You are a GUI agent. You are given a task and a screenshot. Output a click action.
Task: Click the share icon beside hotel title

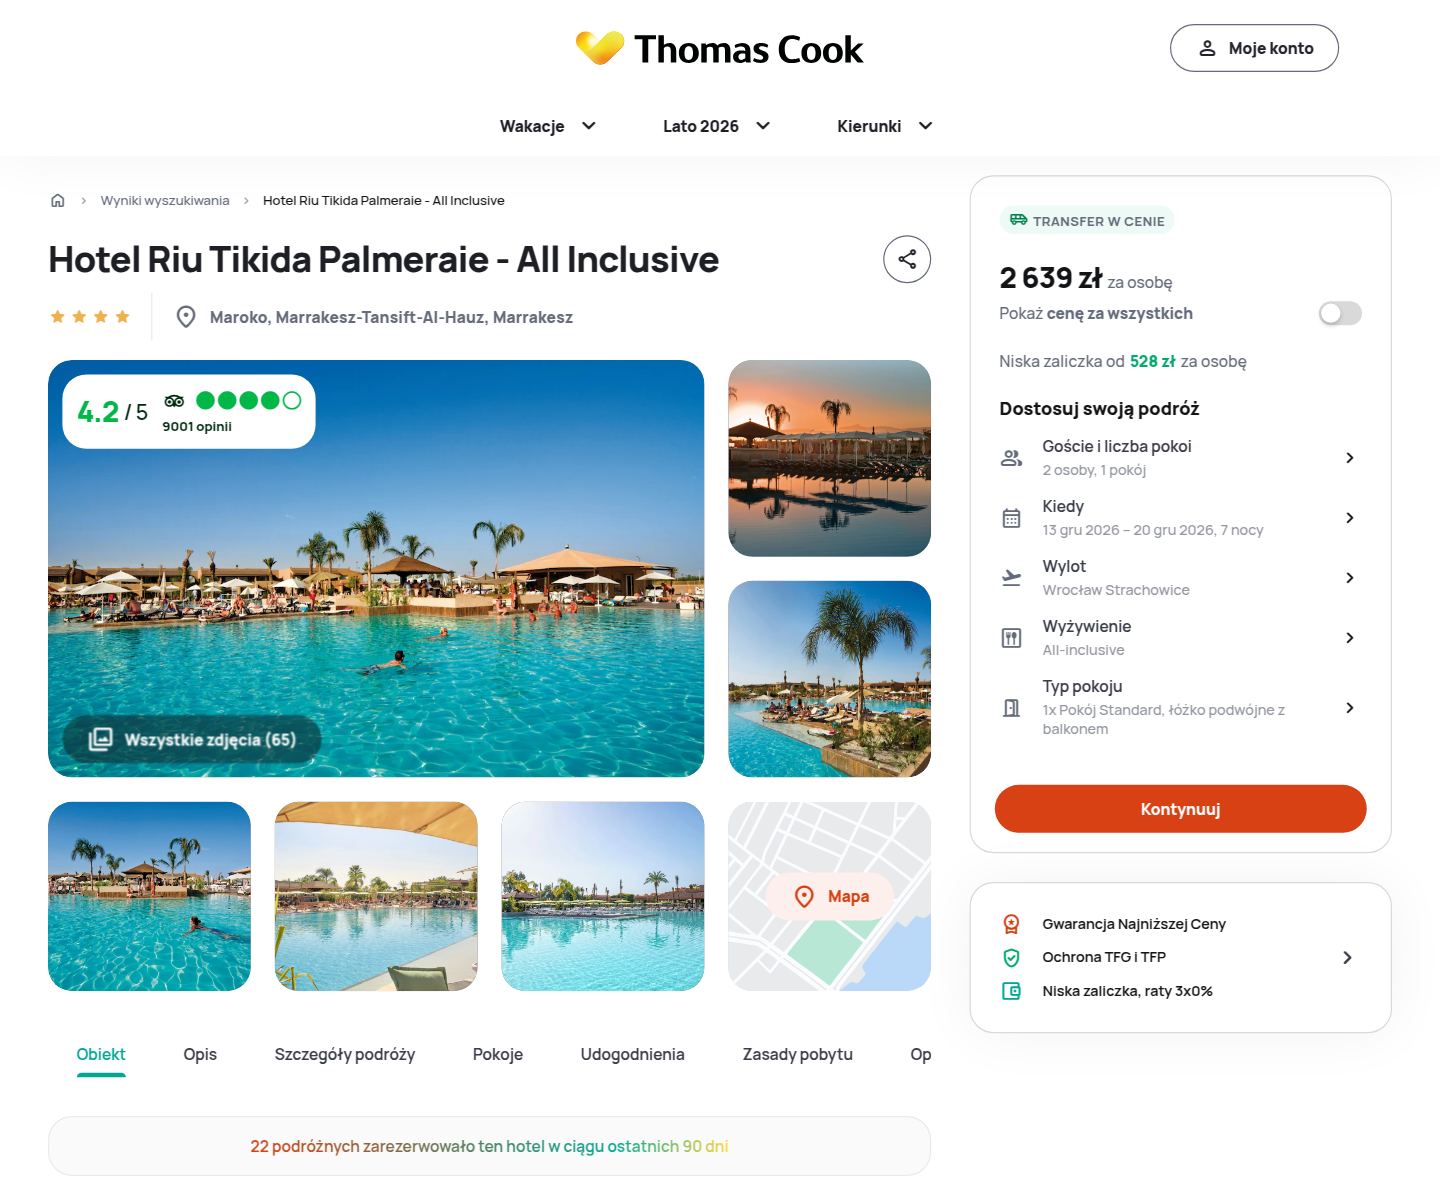[907, 260]
